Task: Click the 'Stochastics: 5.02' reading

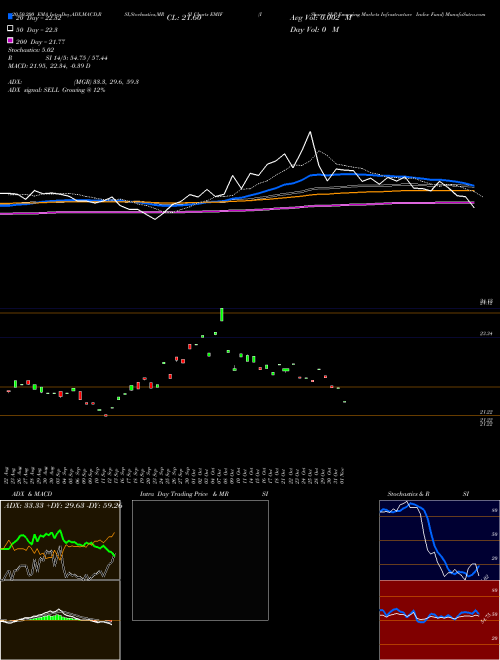Action: (31, 50)
